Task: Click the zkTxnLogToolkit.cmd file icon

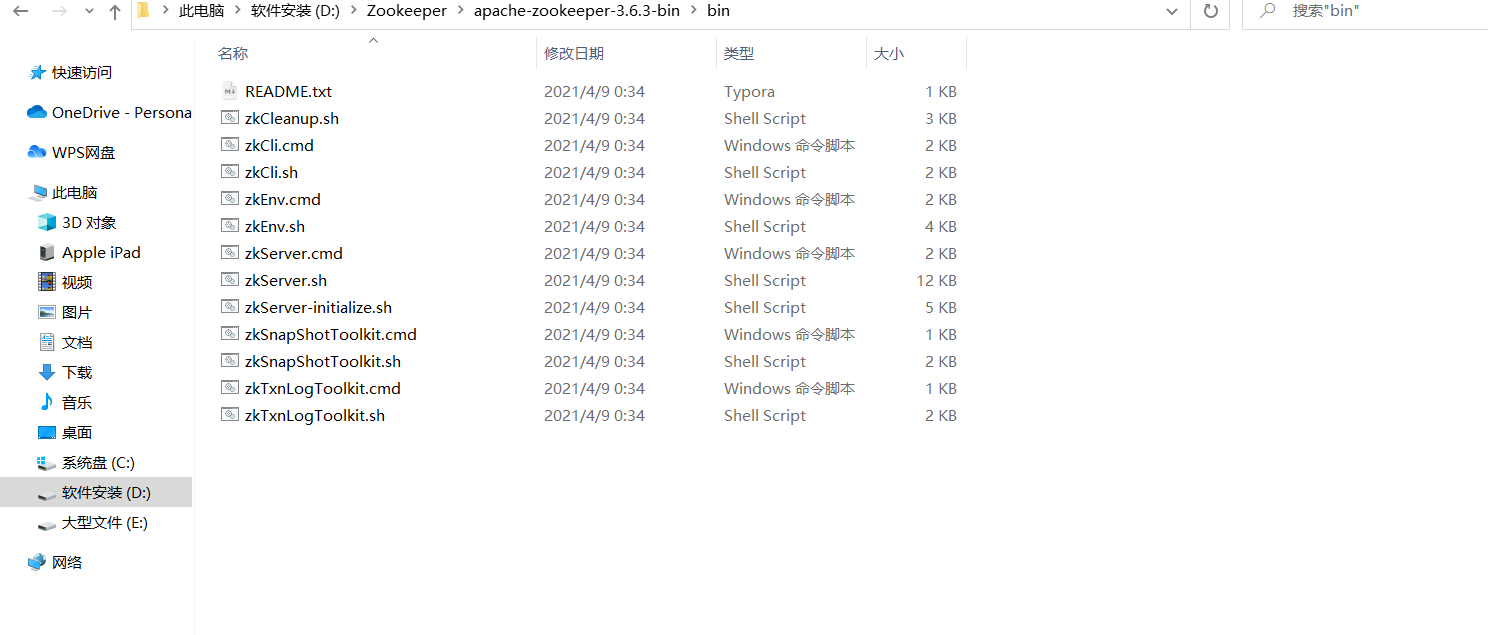Action: pos(230,388)
